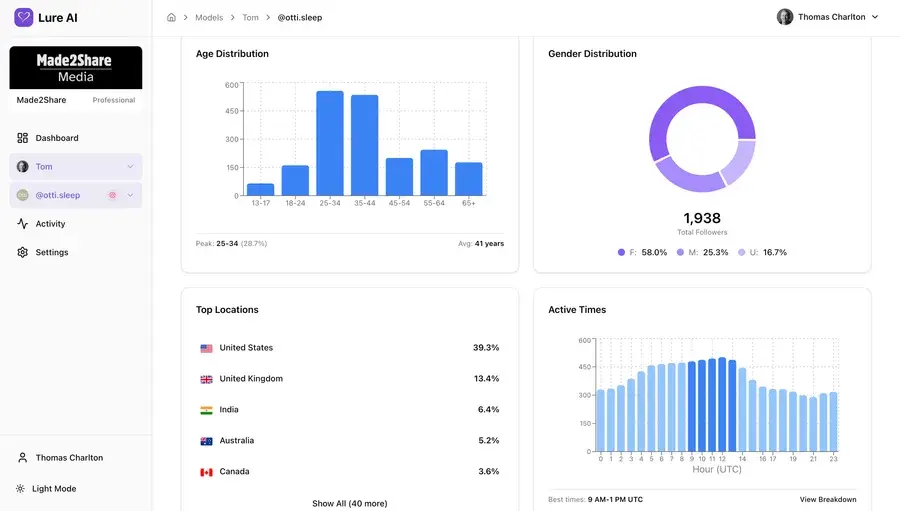
Task: Click the hour 0 bar in Active Times
Action: pyautogui.click(x=600, y=420)
